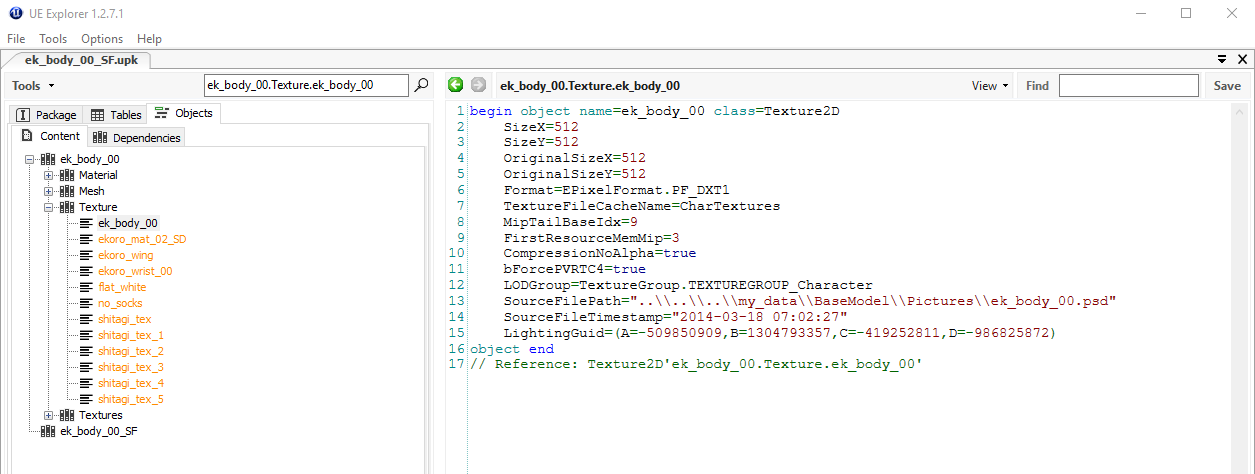Screen dimensions: 1255x474
Task: Switch to the Package tab
Action: (46, 115)
